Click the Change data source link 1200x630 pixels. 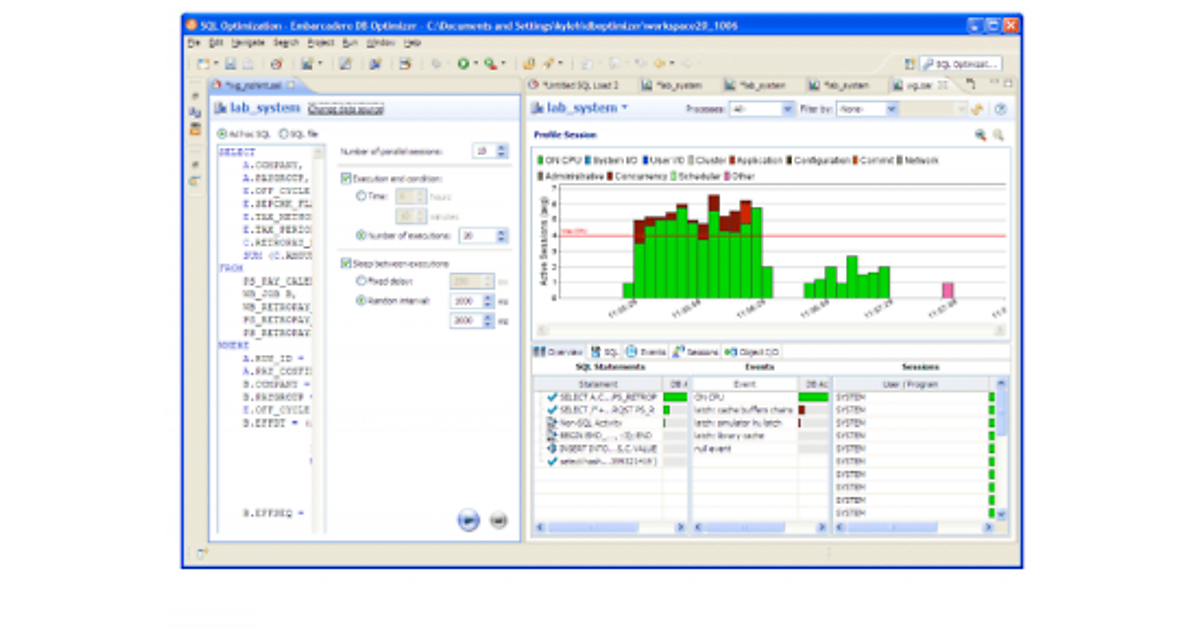point(346,108)
